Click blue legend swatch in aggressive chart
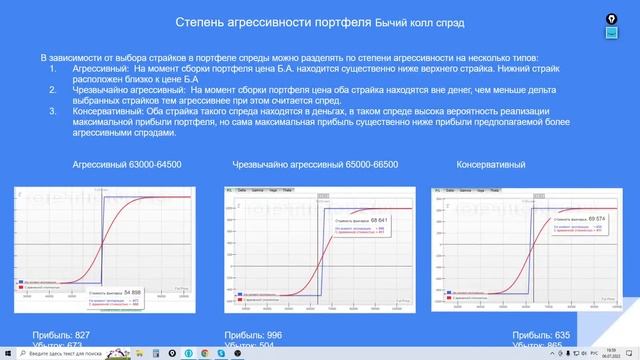Screen dimensions: 640x360 point(21,282)
